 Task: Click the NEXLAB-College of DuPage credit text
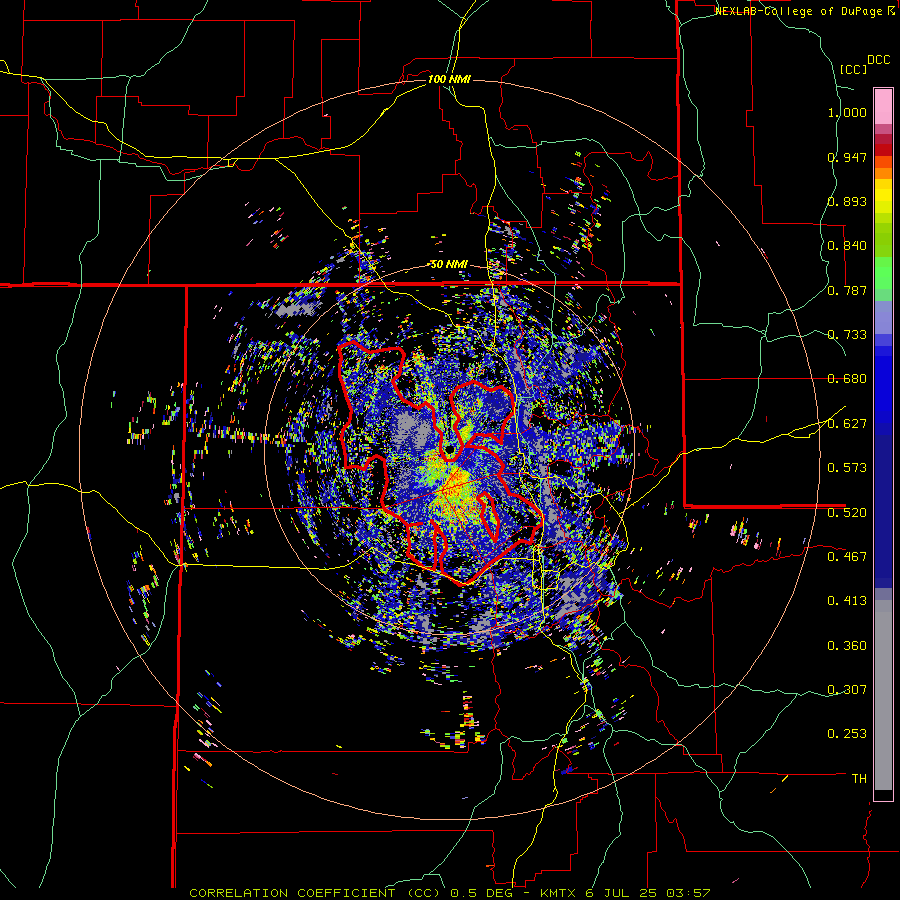799,11
